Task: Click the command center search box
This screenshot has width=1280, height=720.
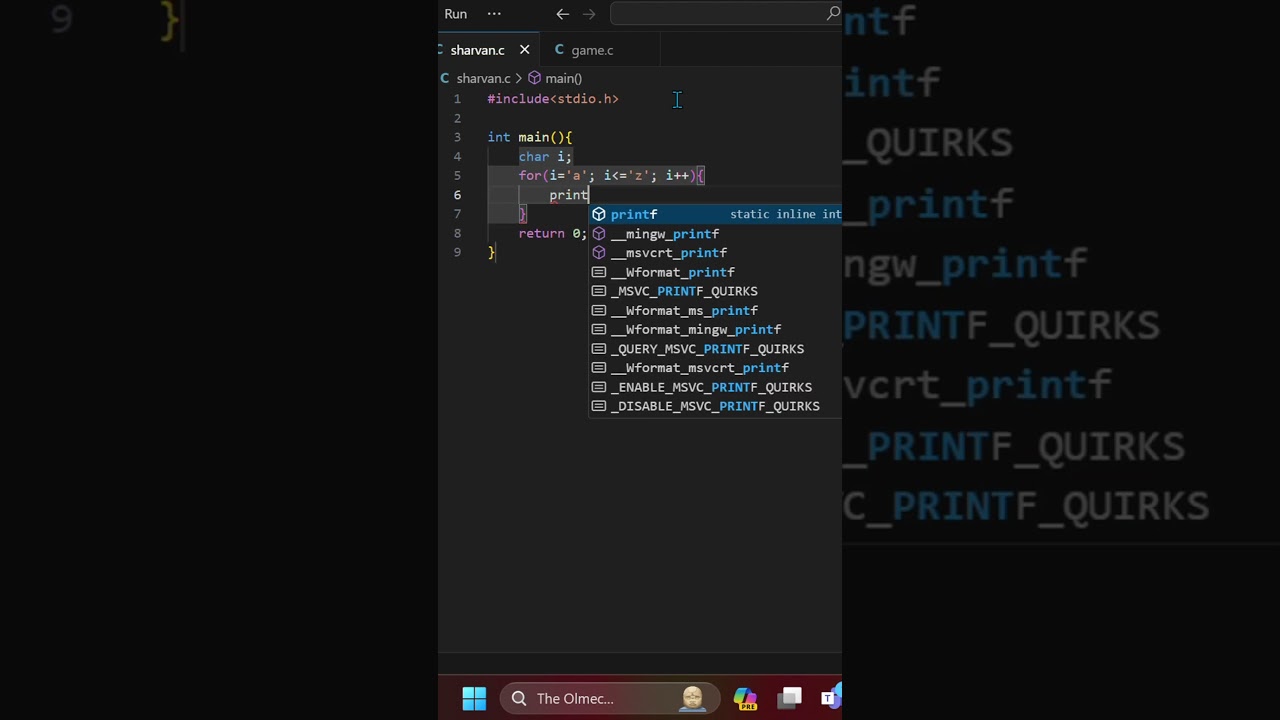Action: (725, 13)
